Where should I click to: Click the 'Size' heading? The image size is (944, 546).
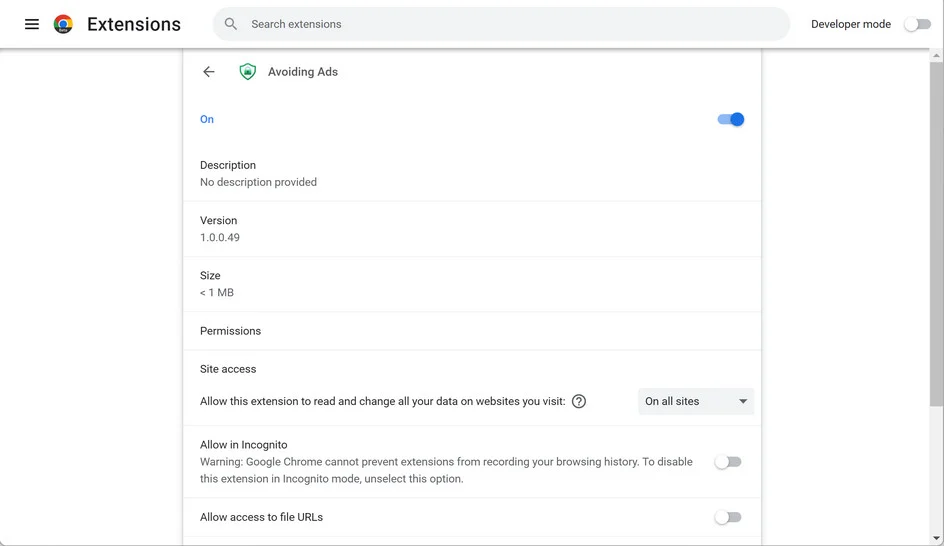pos(210,276)
